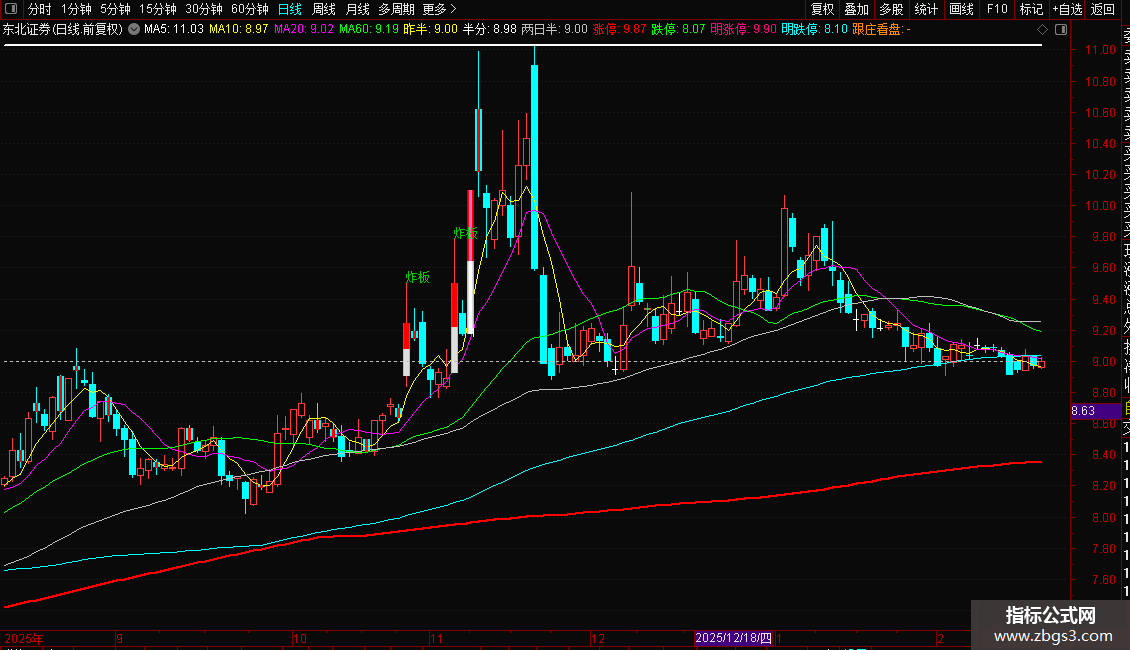Click the 叠加 overlay button
The width and height of the screenshot is (1130, 650).
point(857,9)
